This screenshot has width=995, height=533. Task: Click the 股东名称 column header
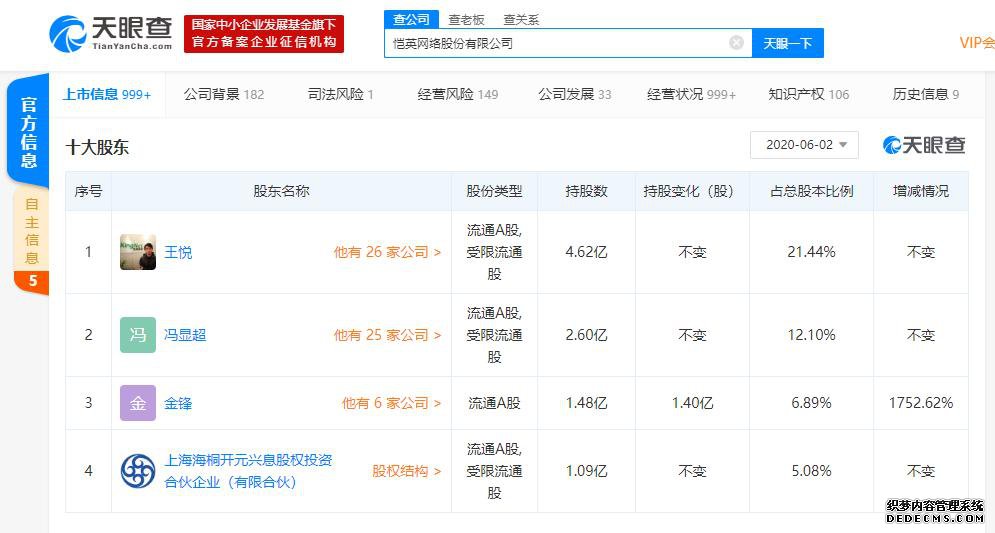pyautogui.click(x=281, y=191)
